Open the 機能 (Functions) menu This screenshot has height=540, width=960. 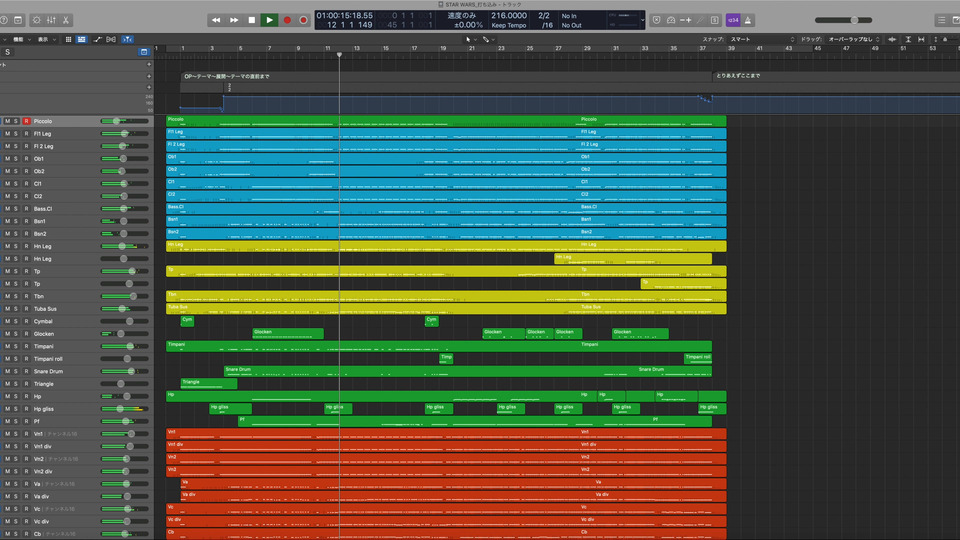click(x=20, y=39)
